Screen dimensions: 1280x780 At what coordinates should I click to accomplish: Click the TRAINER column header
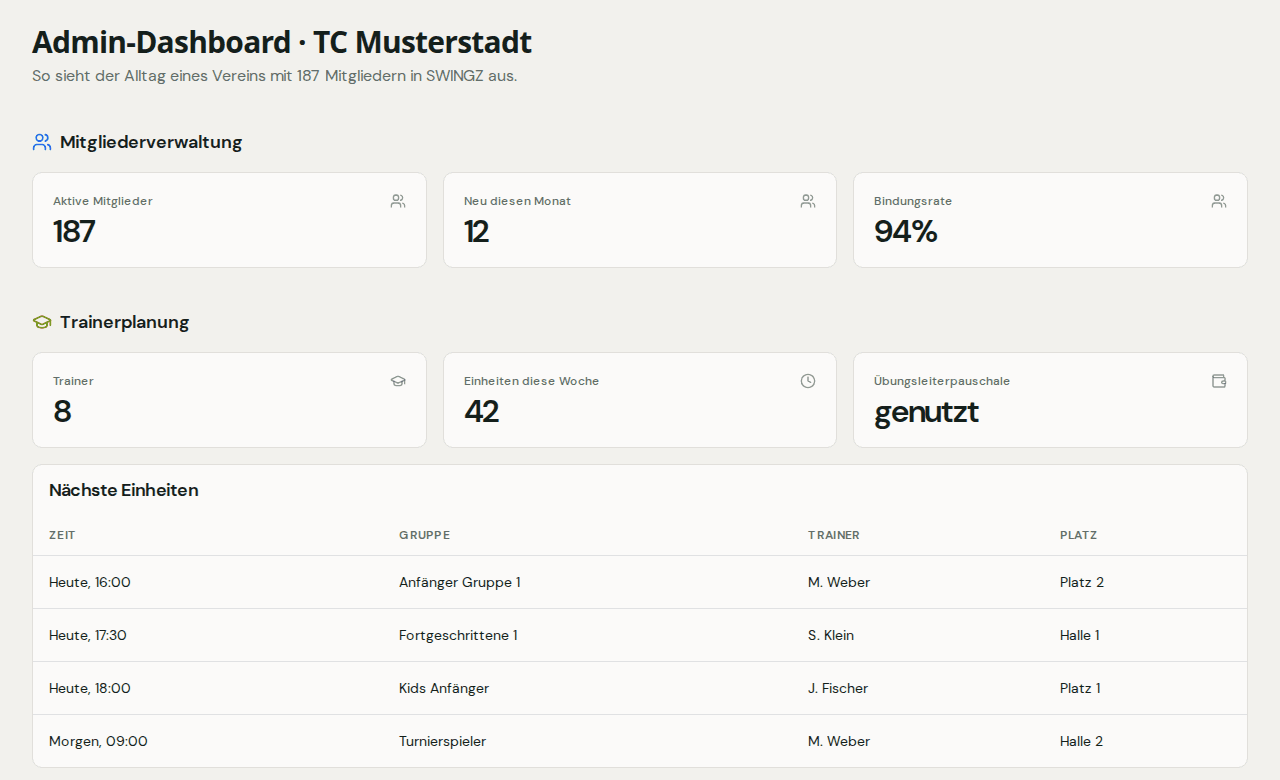pyautogui.click(x=834, y=535)
